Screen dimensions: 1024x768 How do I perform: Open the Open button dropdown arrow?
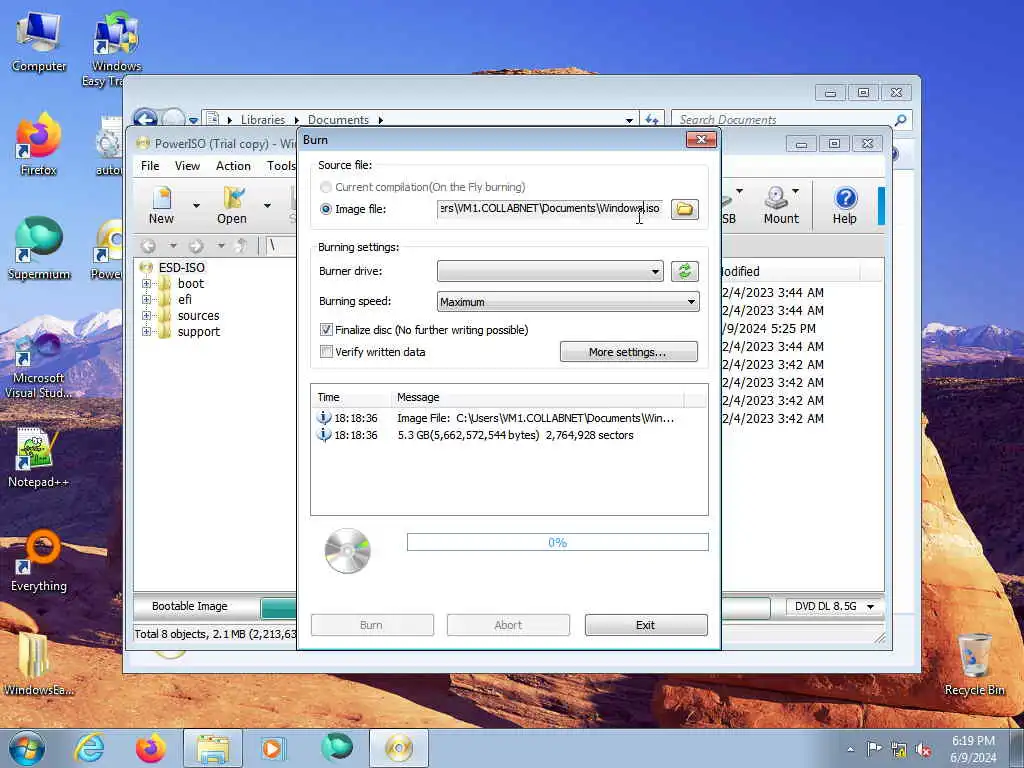pos(267,206)
